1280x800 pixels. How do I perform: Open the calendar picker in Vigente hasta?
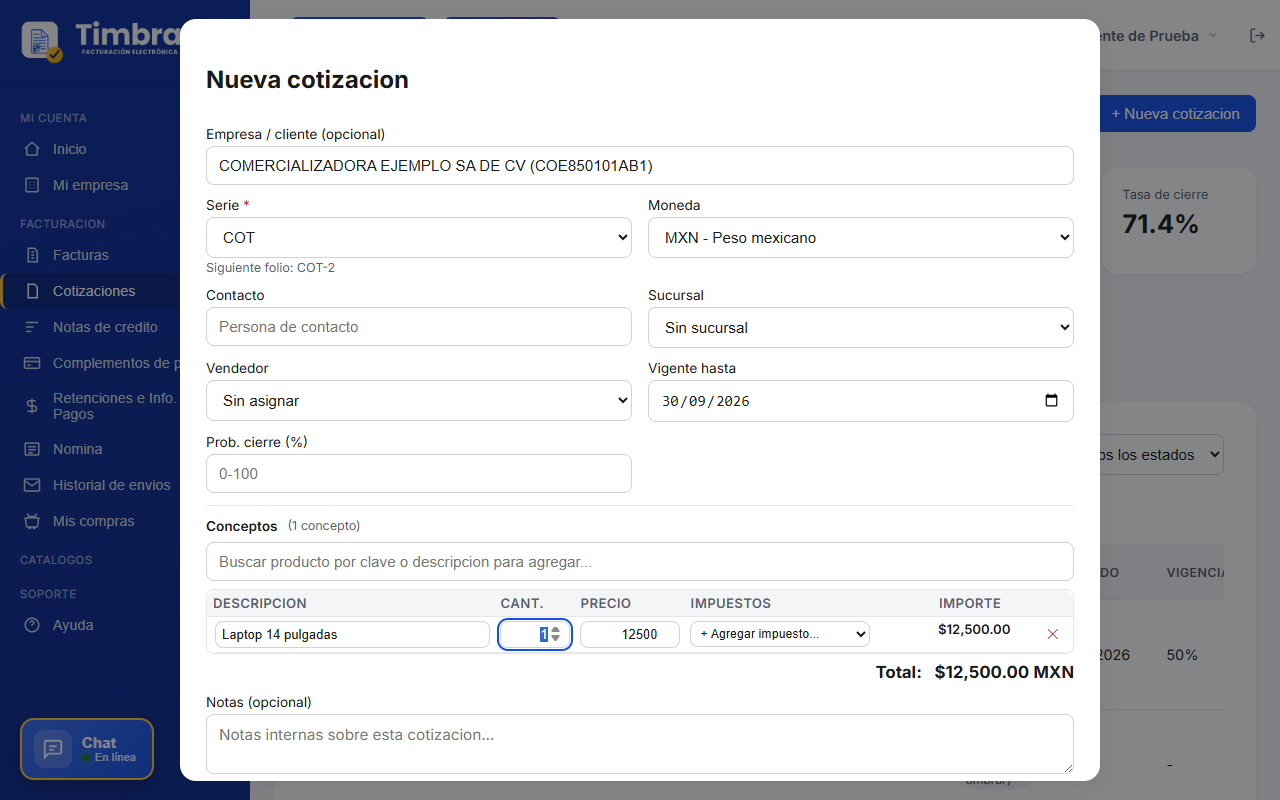1051,400
